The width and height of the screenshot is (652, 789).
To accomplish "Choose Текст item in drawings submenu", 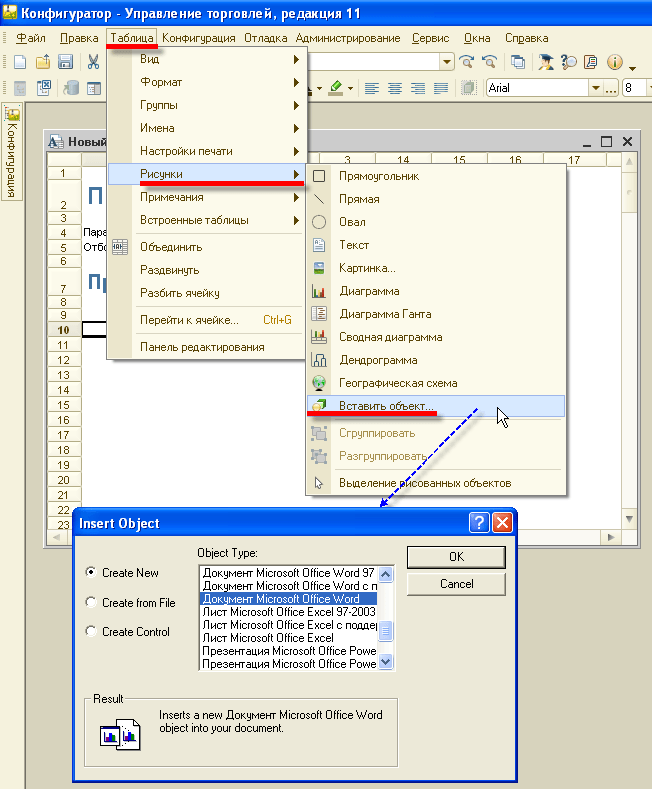I will click(436, 245).
